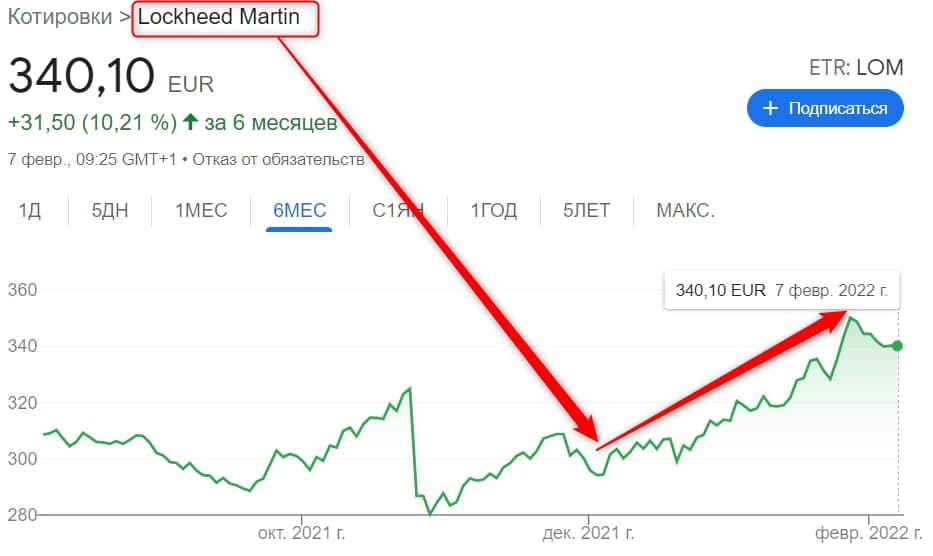Select the 5ЛЕТ time range tab
The width and height of the screenshot is (933, 556).
click(586, 211)
